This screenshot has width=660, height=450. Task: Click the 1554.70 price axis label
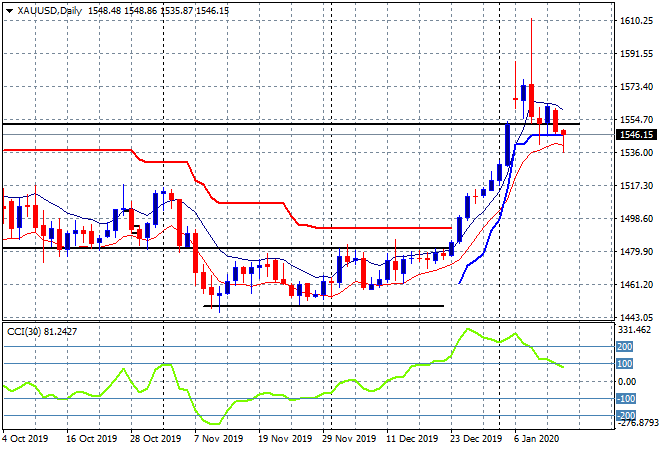pyautogui.click(x=636, y=120)
